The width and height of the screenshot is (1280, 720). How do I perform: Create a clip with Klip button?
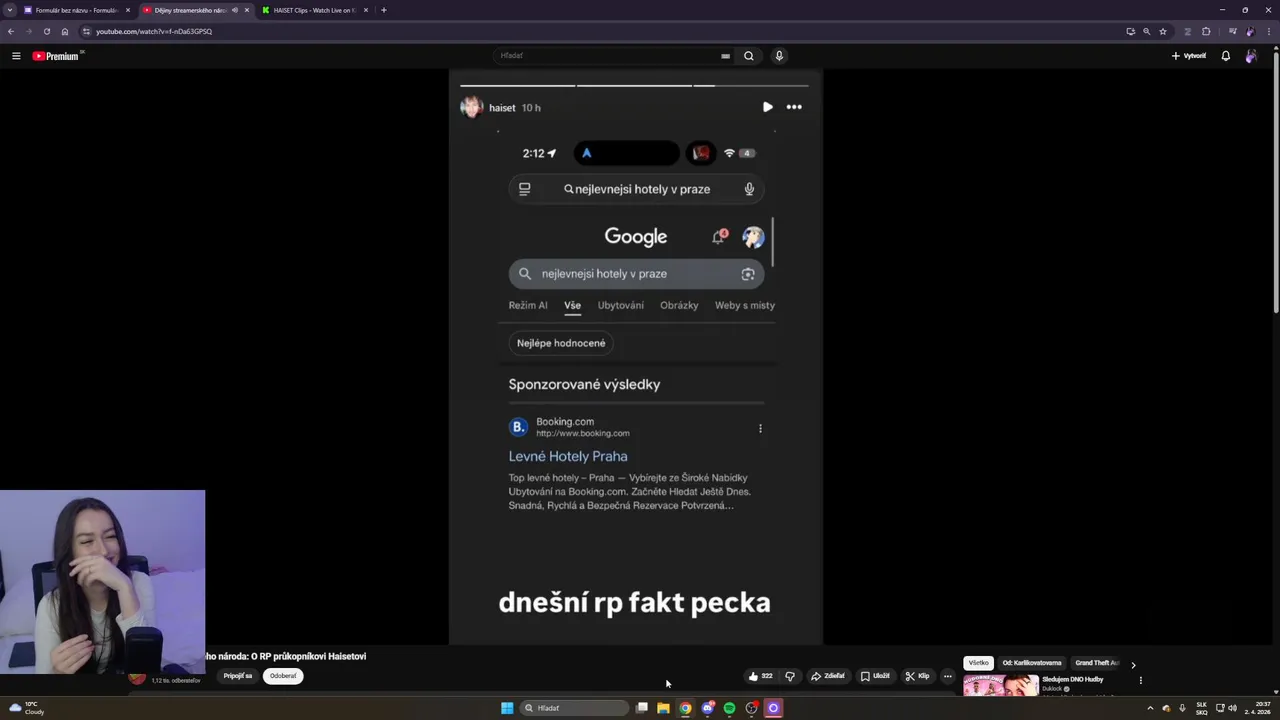click(917, 676)
